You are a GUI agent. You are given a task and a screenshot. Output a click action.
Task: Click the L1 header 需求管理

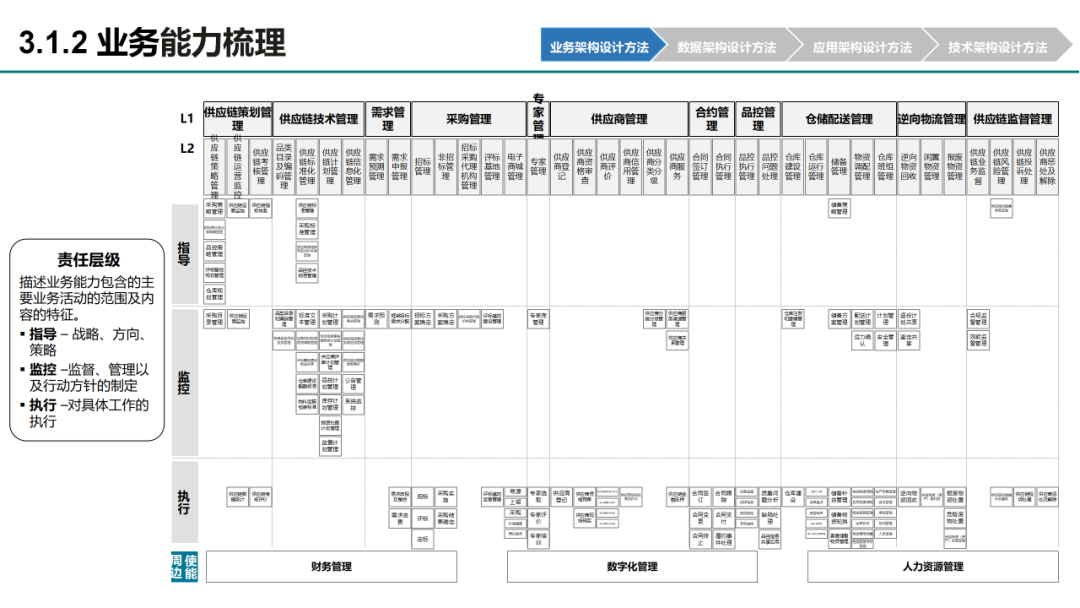[x=388, y=118]
